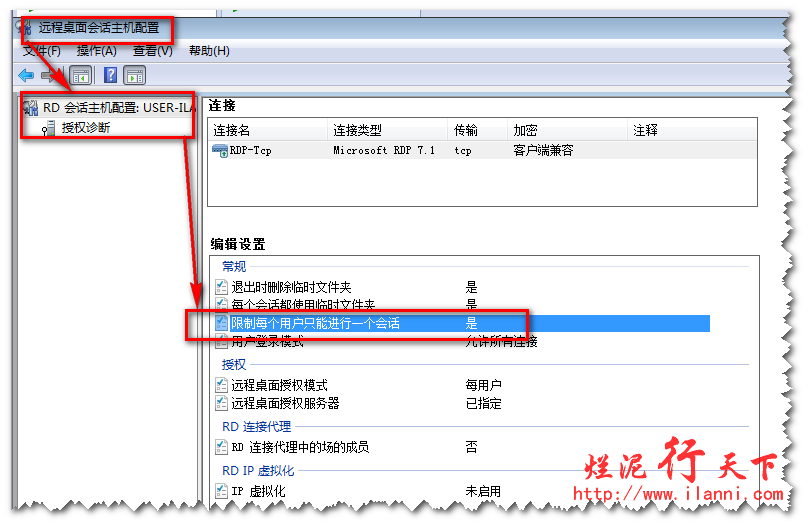Select the RDP-Tcp connection row

[482, 150]
